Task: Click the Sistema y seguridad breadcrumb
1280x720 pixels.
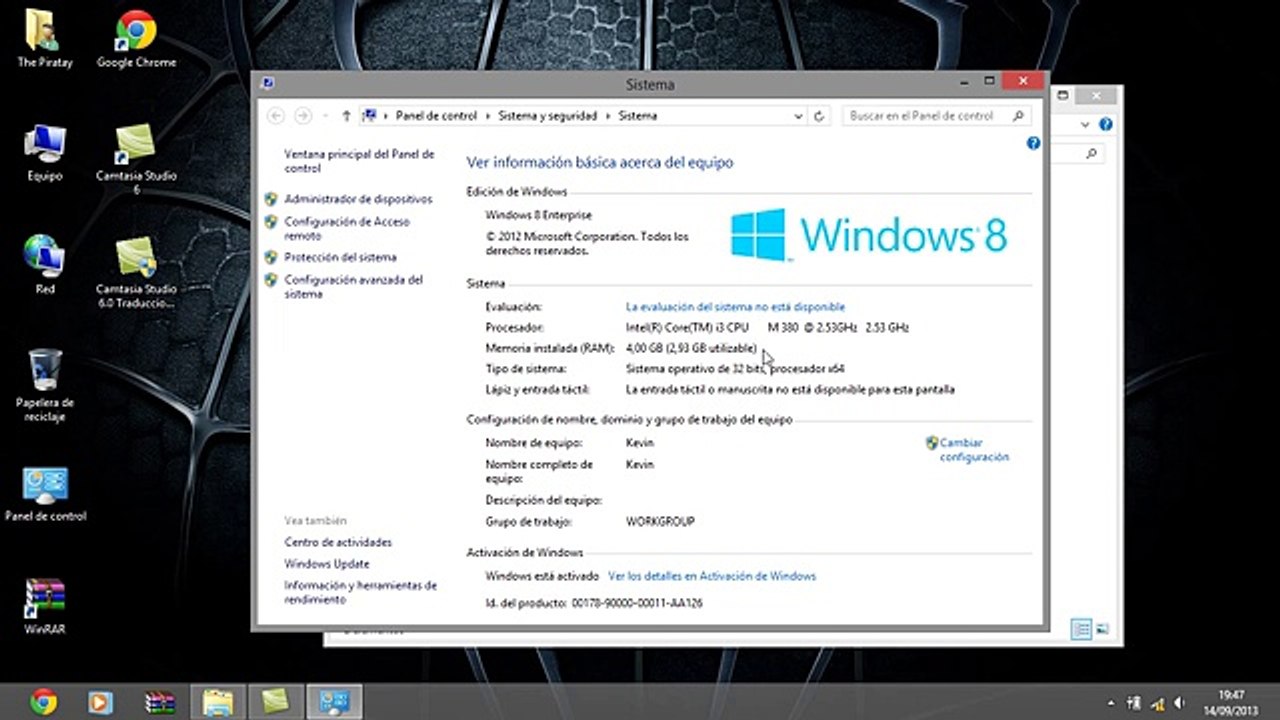Action: pos(547,116)
